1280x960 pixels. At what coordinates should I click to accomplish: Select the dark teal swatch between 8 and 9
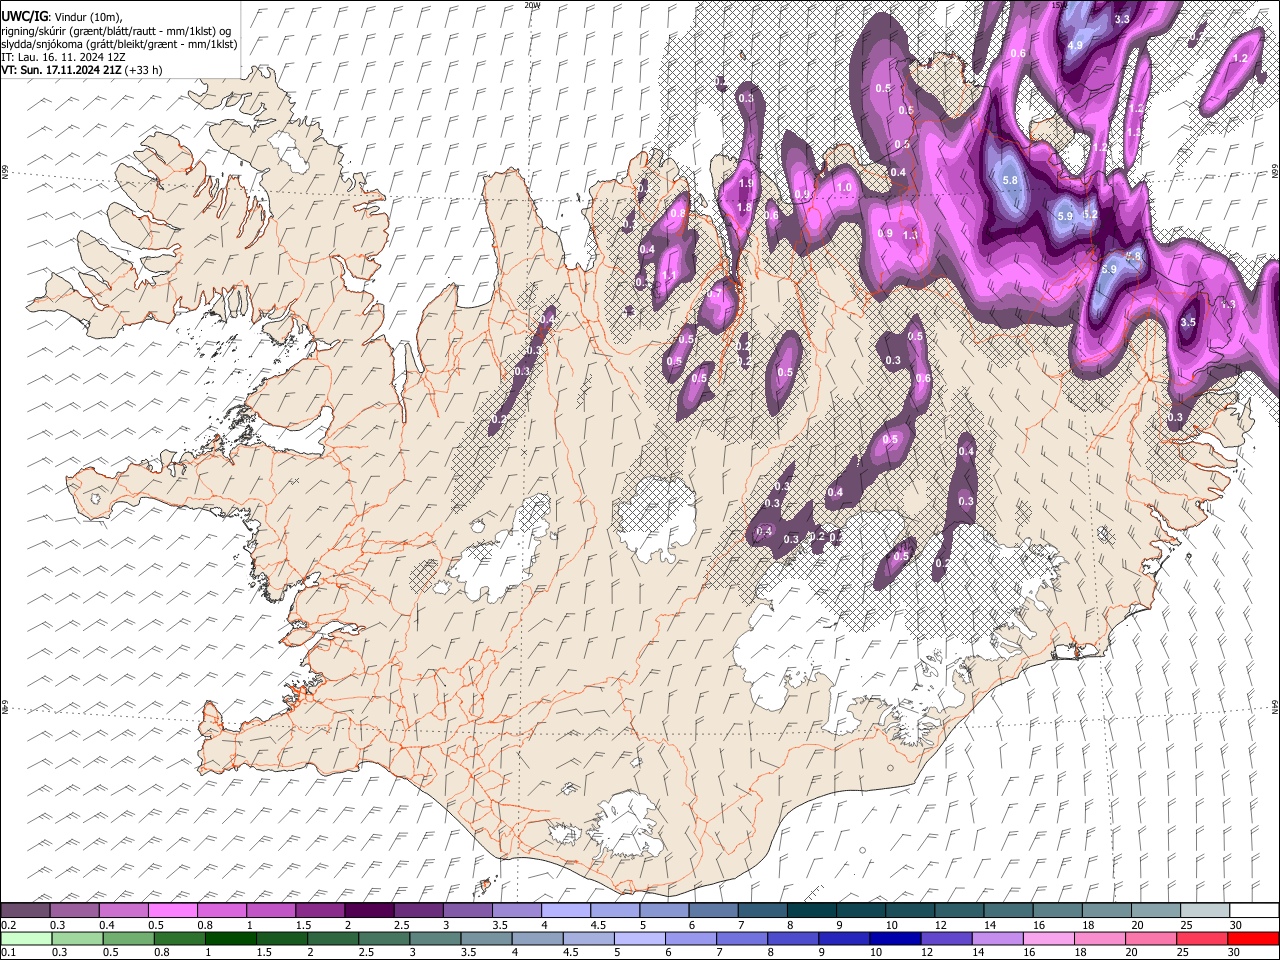(811, 911)
